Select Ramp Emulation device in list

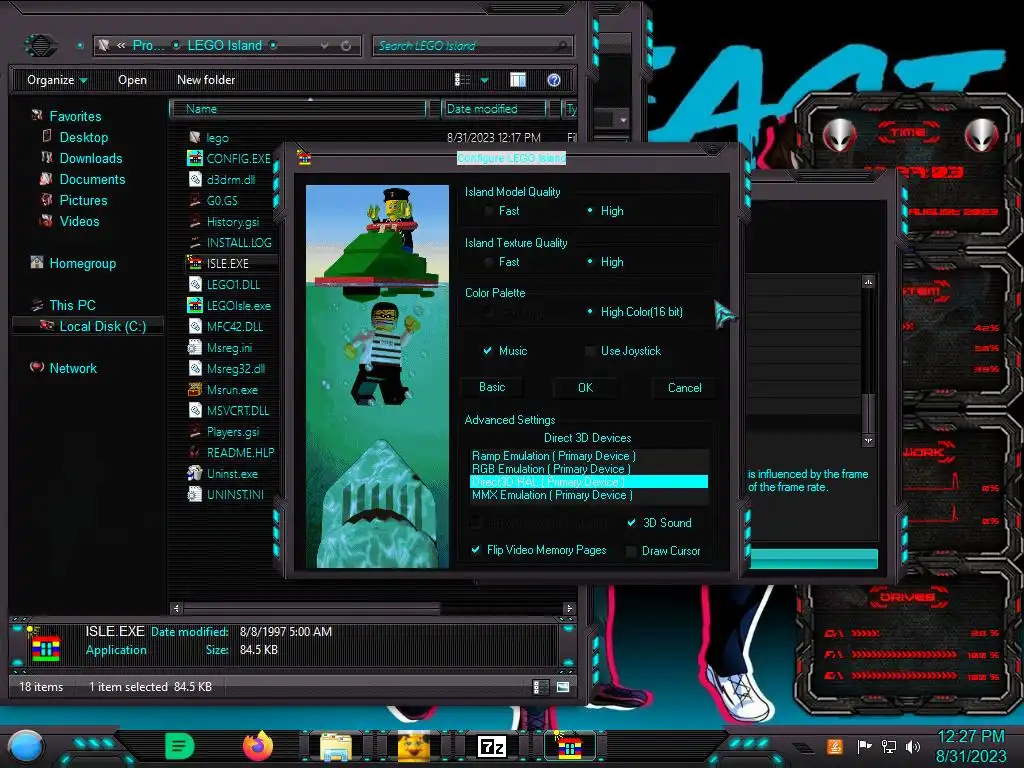click(x=589, y=456)
